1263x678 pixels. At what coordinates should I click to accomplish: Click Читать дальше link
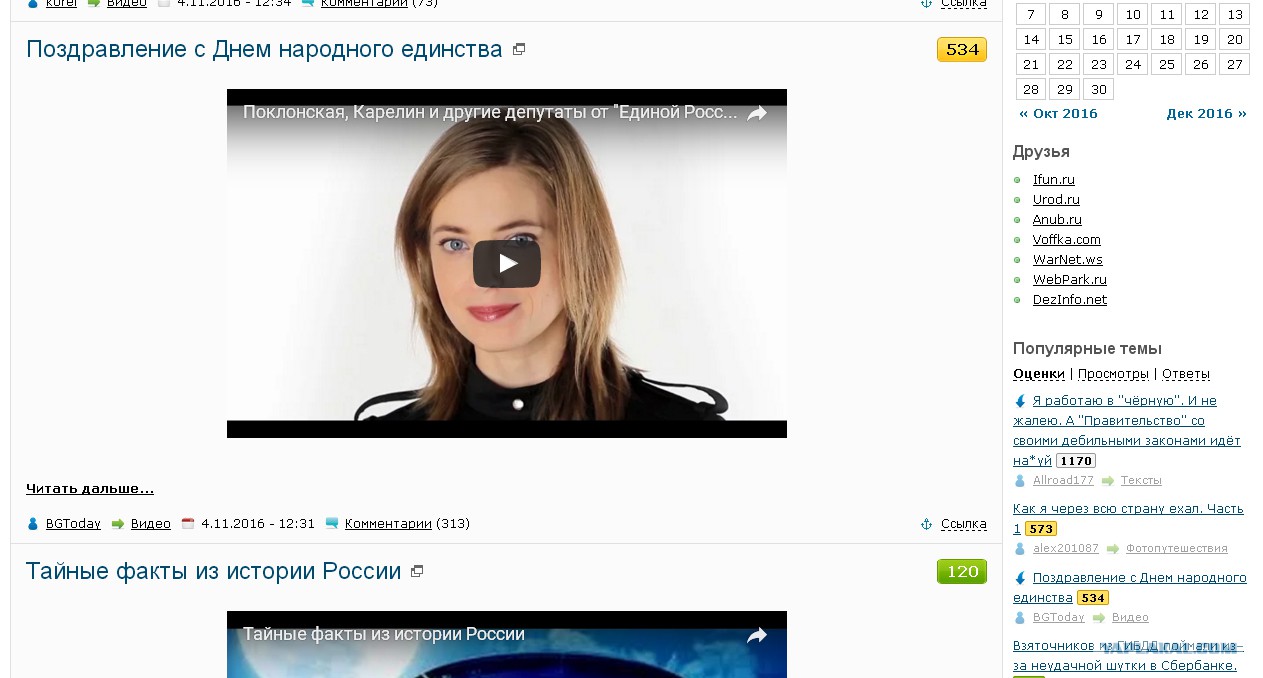point(90,489)
